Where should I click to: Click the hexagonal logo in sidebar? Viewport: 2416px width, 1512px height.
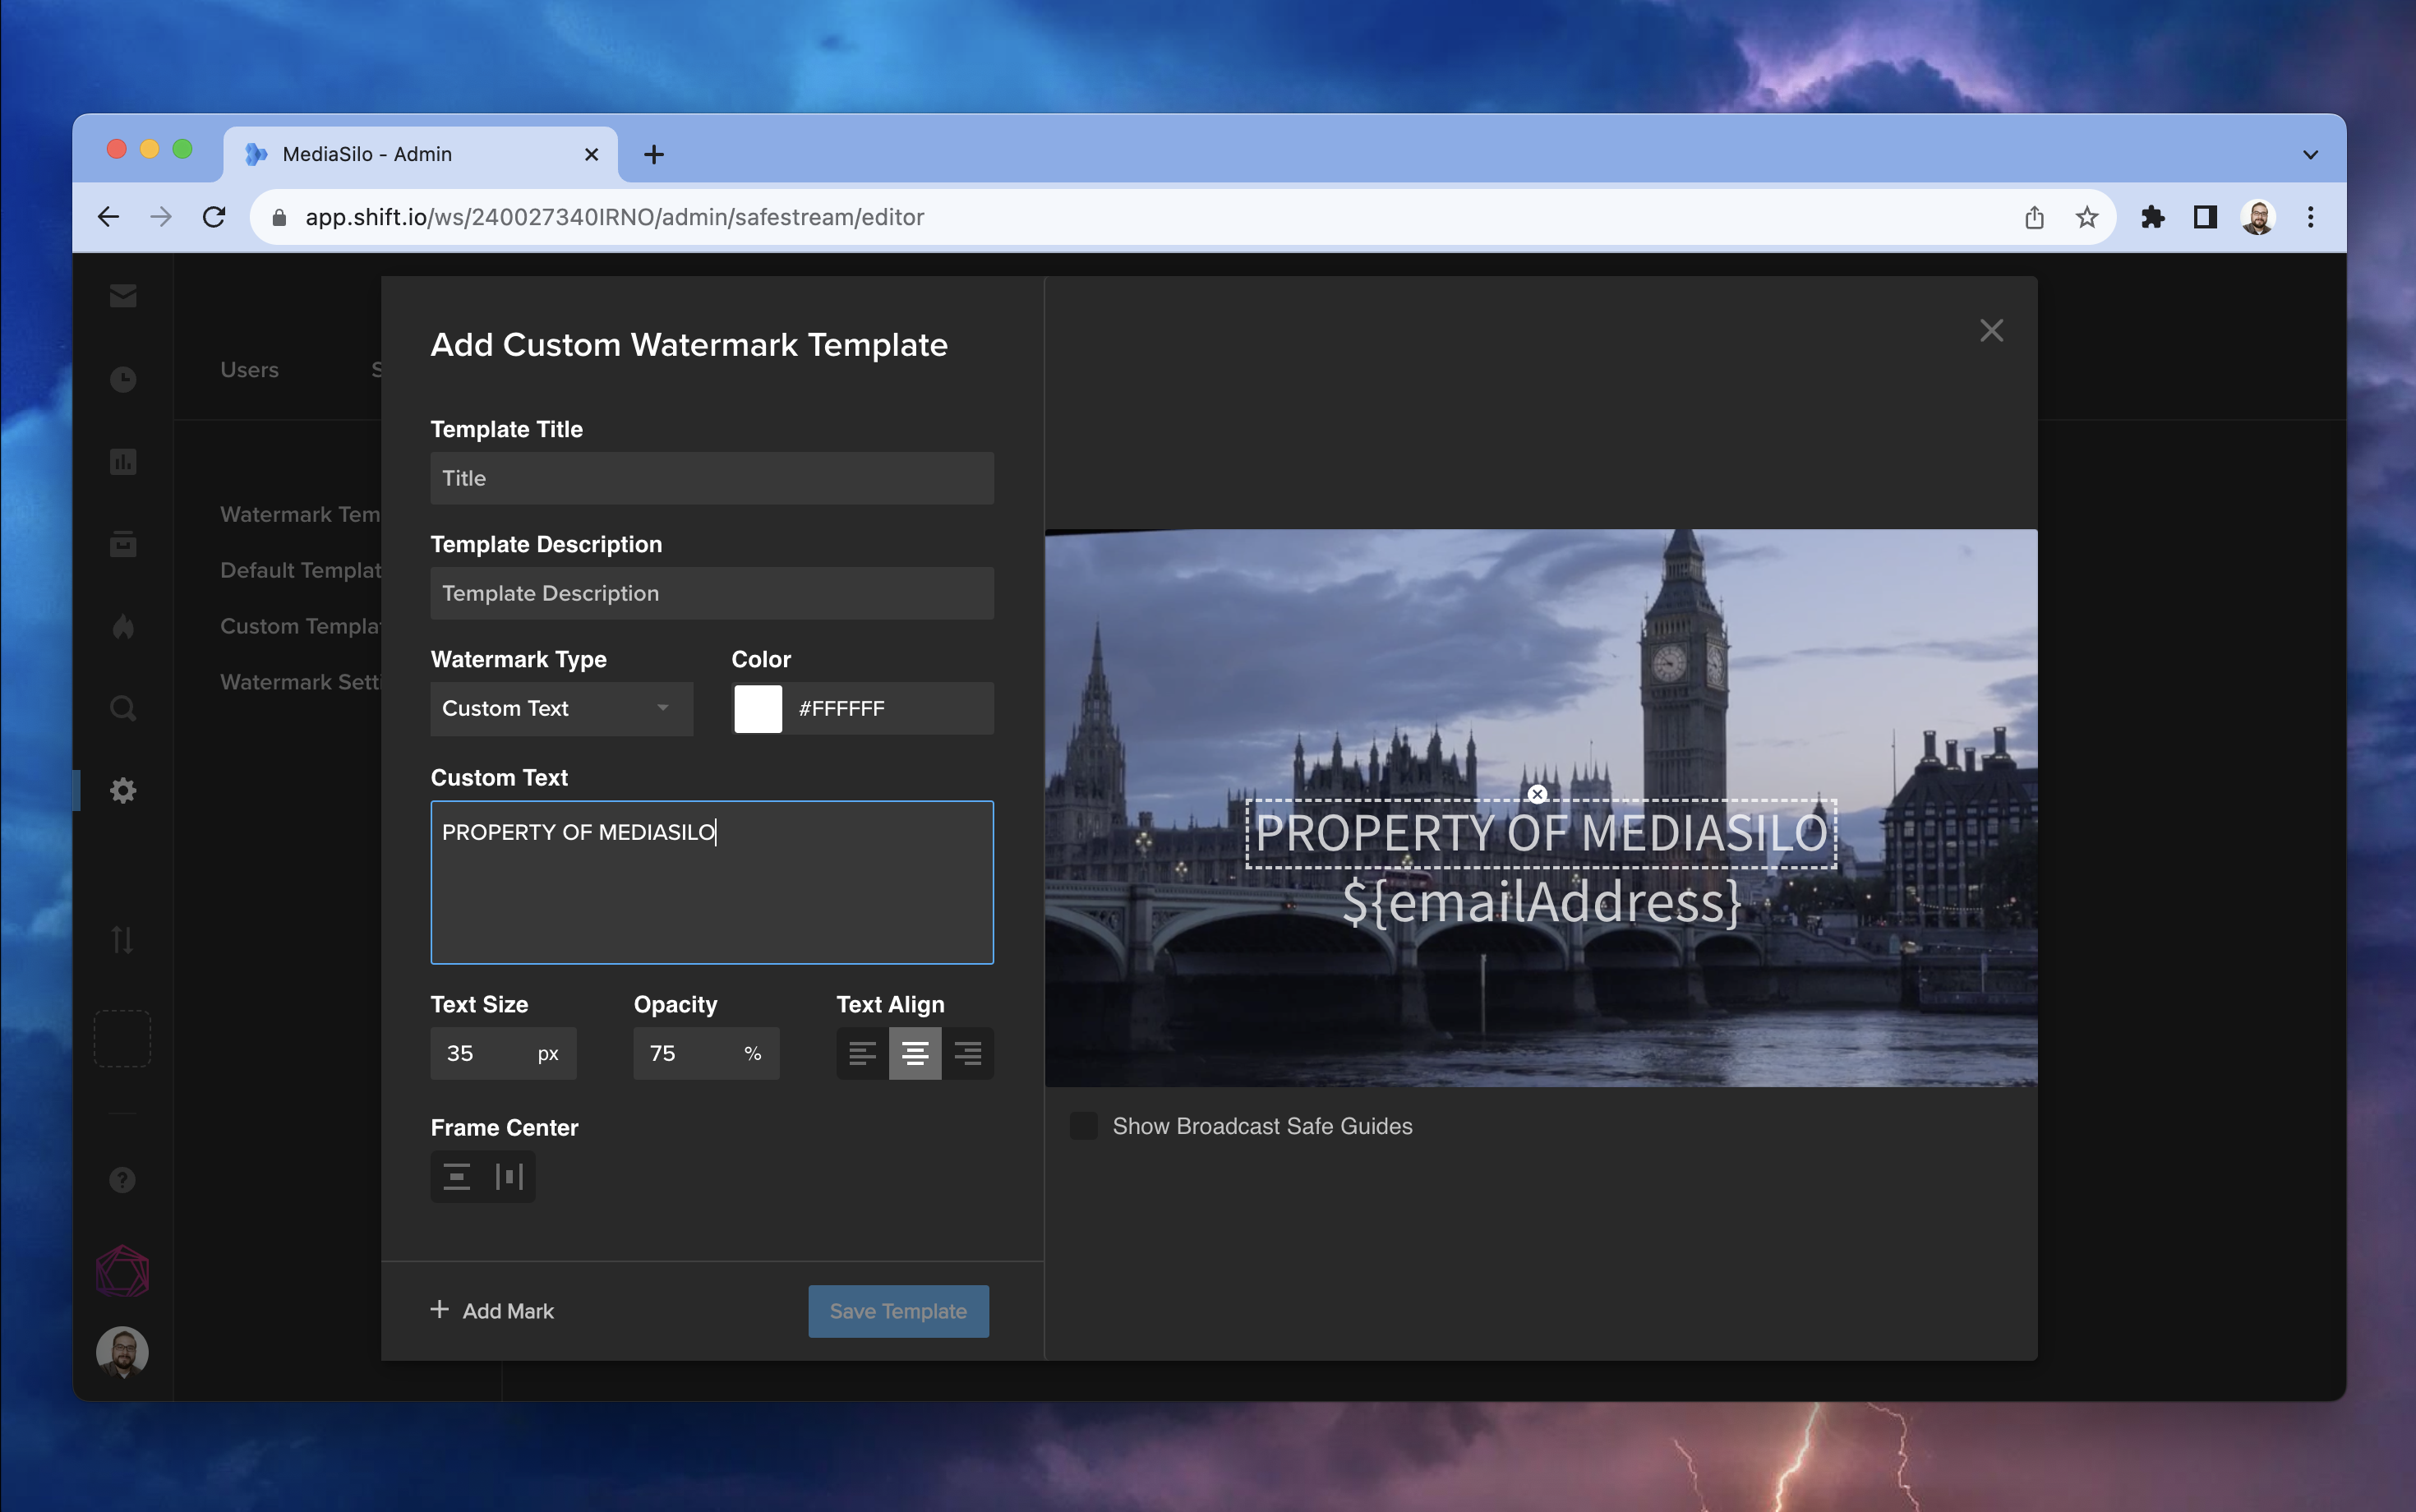tap(122, 1272)
